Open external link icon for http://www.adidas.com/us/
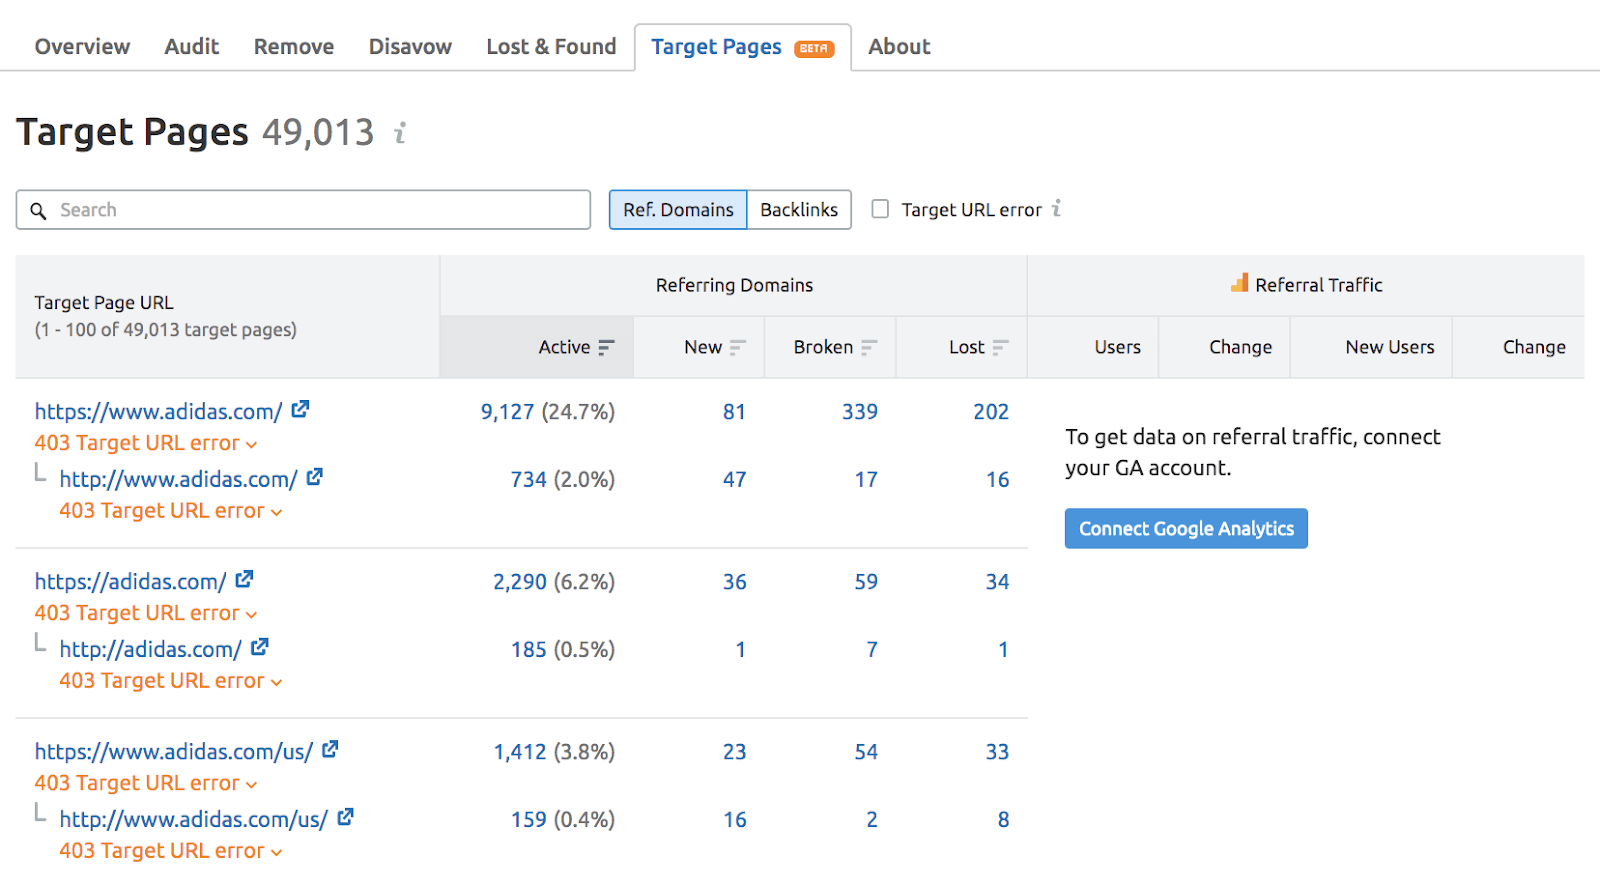Viewport: 1600px width, 885px height. [345, 817]
